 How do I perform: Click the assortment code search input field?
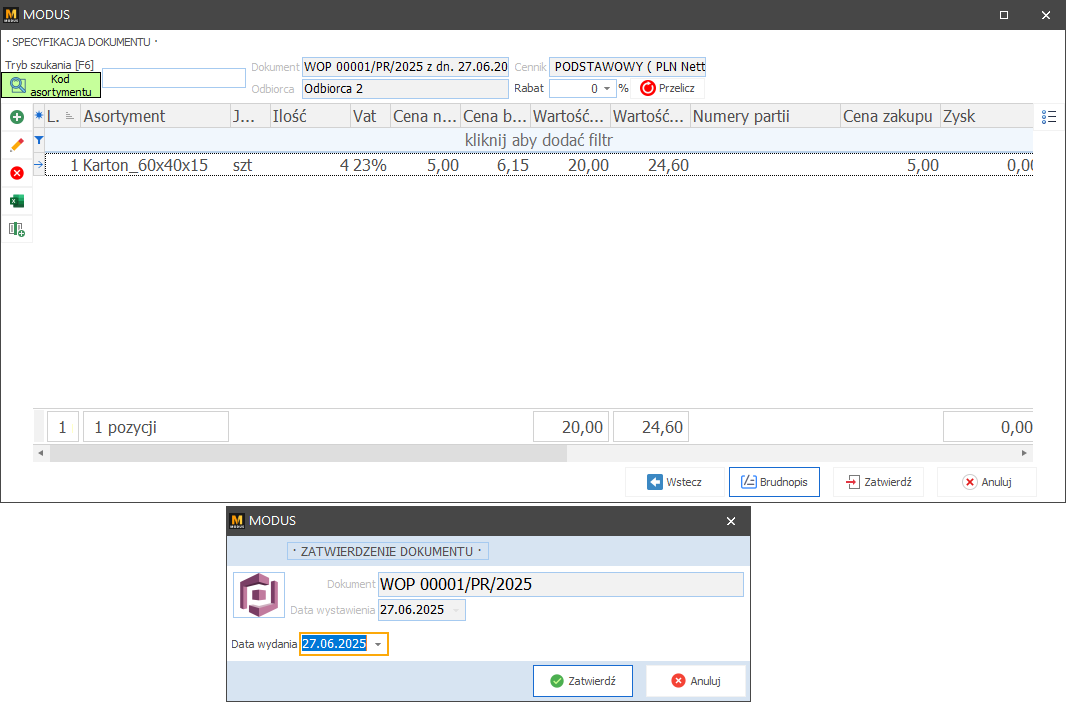point(174,78)
